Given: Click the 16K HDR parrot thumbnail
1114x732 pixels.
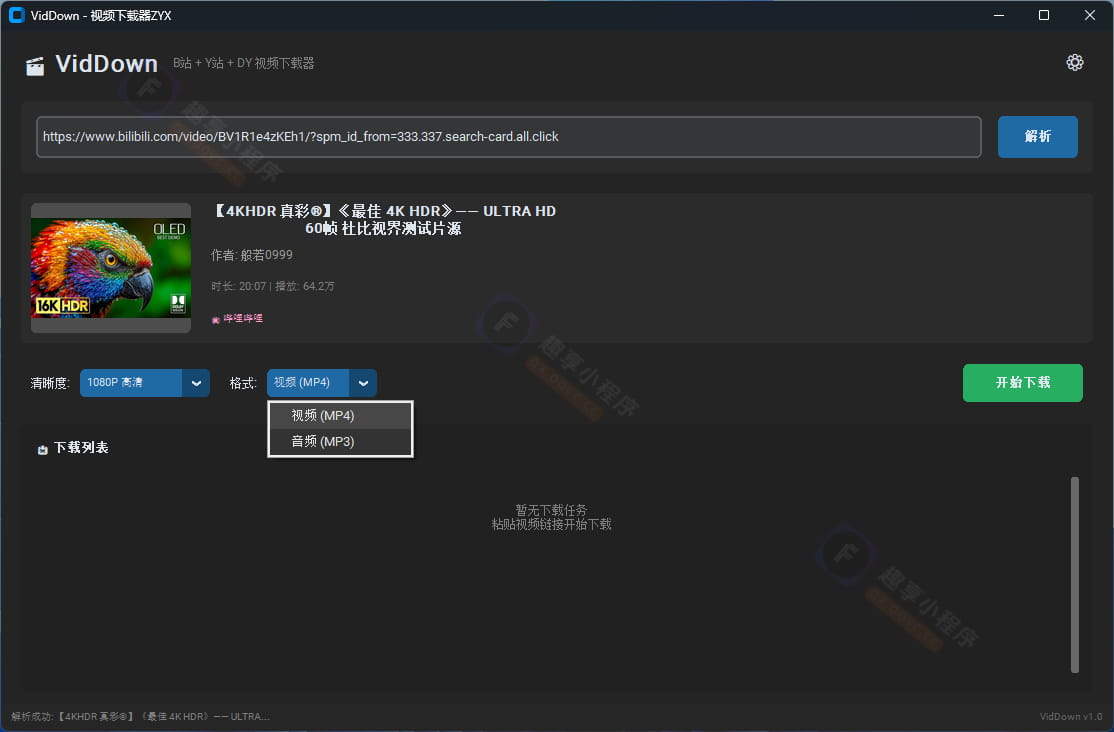Looking at the screenshot, I should click(110, 267).
